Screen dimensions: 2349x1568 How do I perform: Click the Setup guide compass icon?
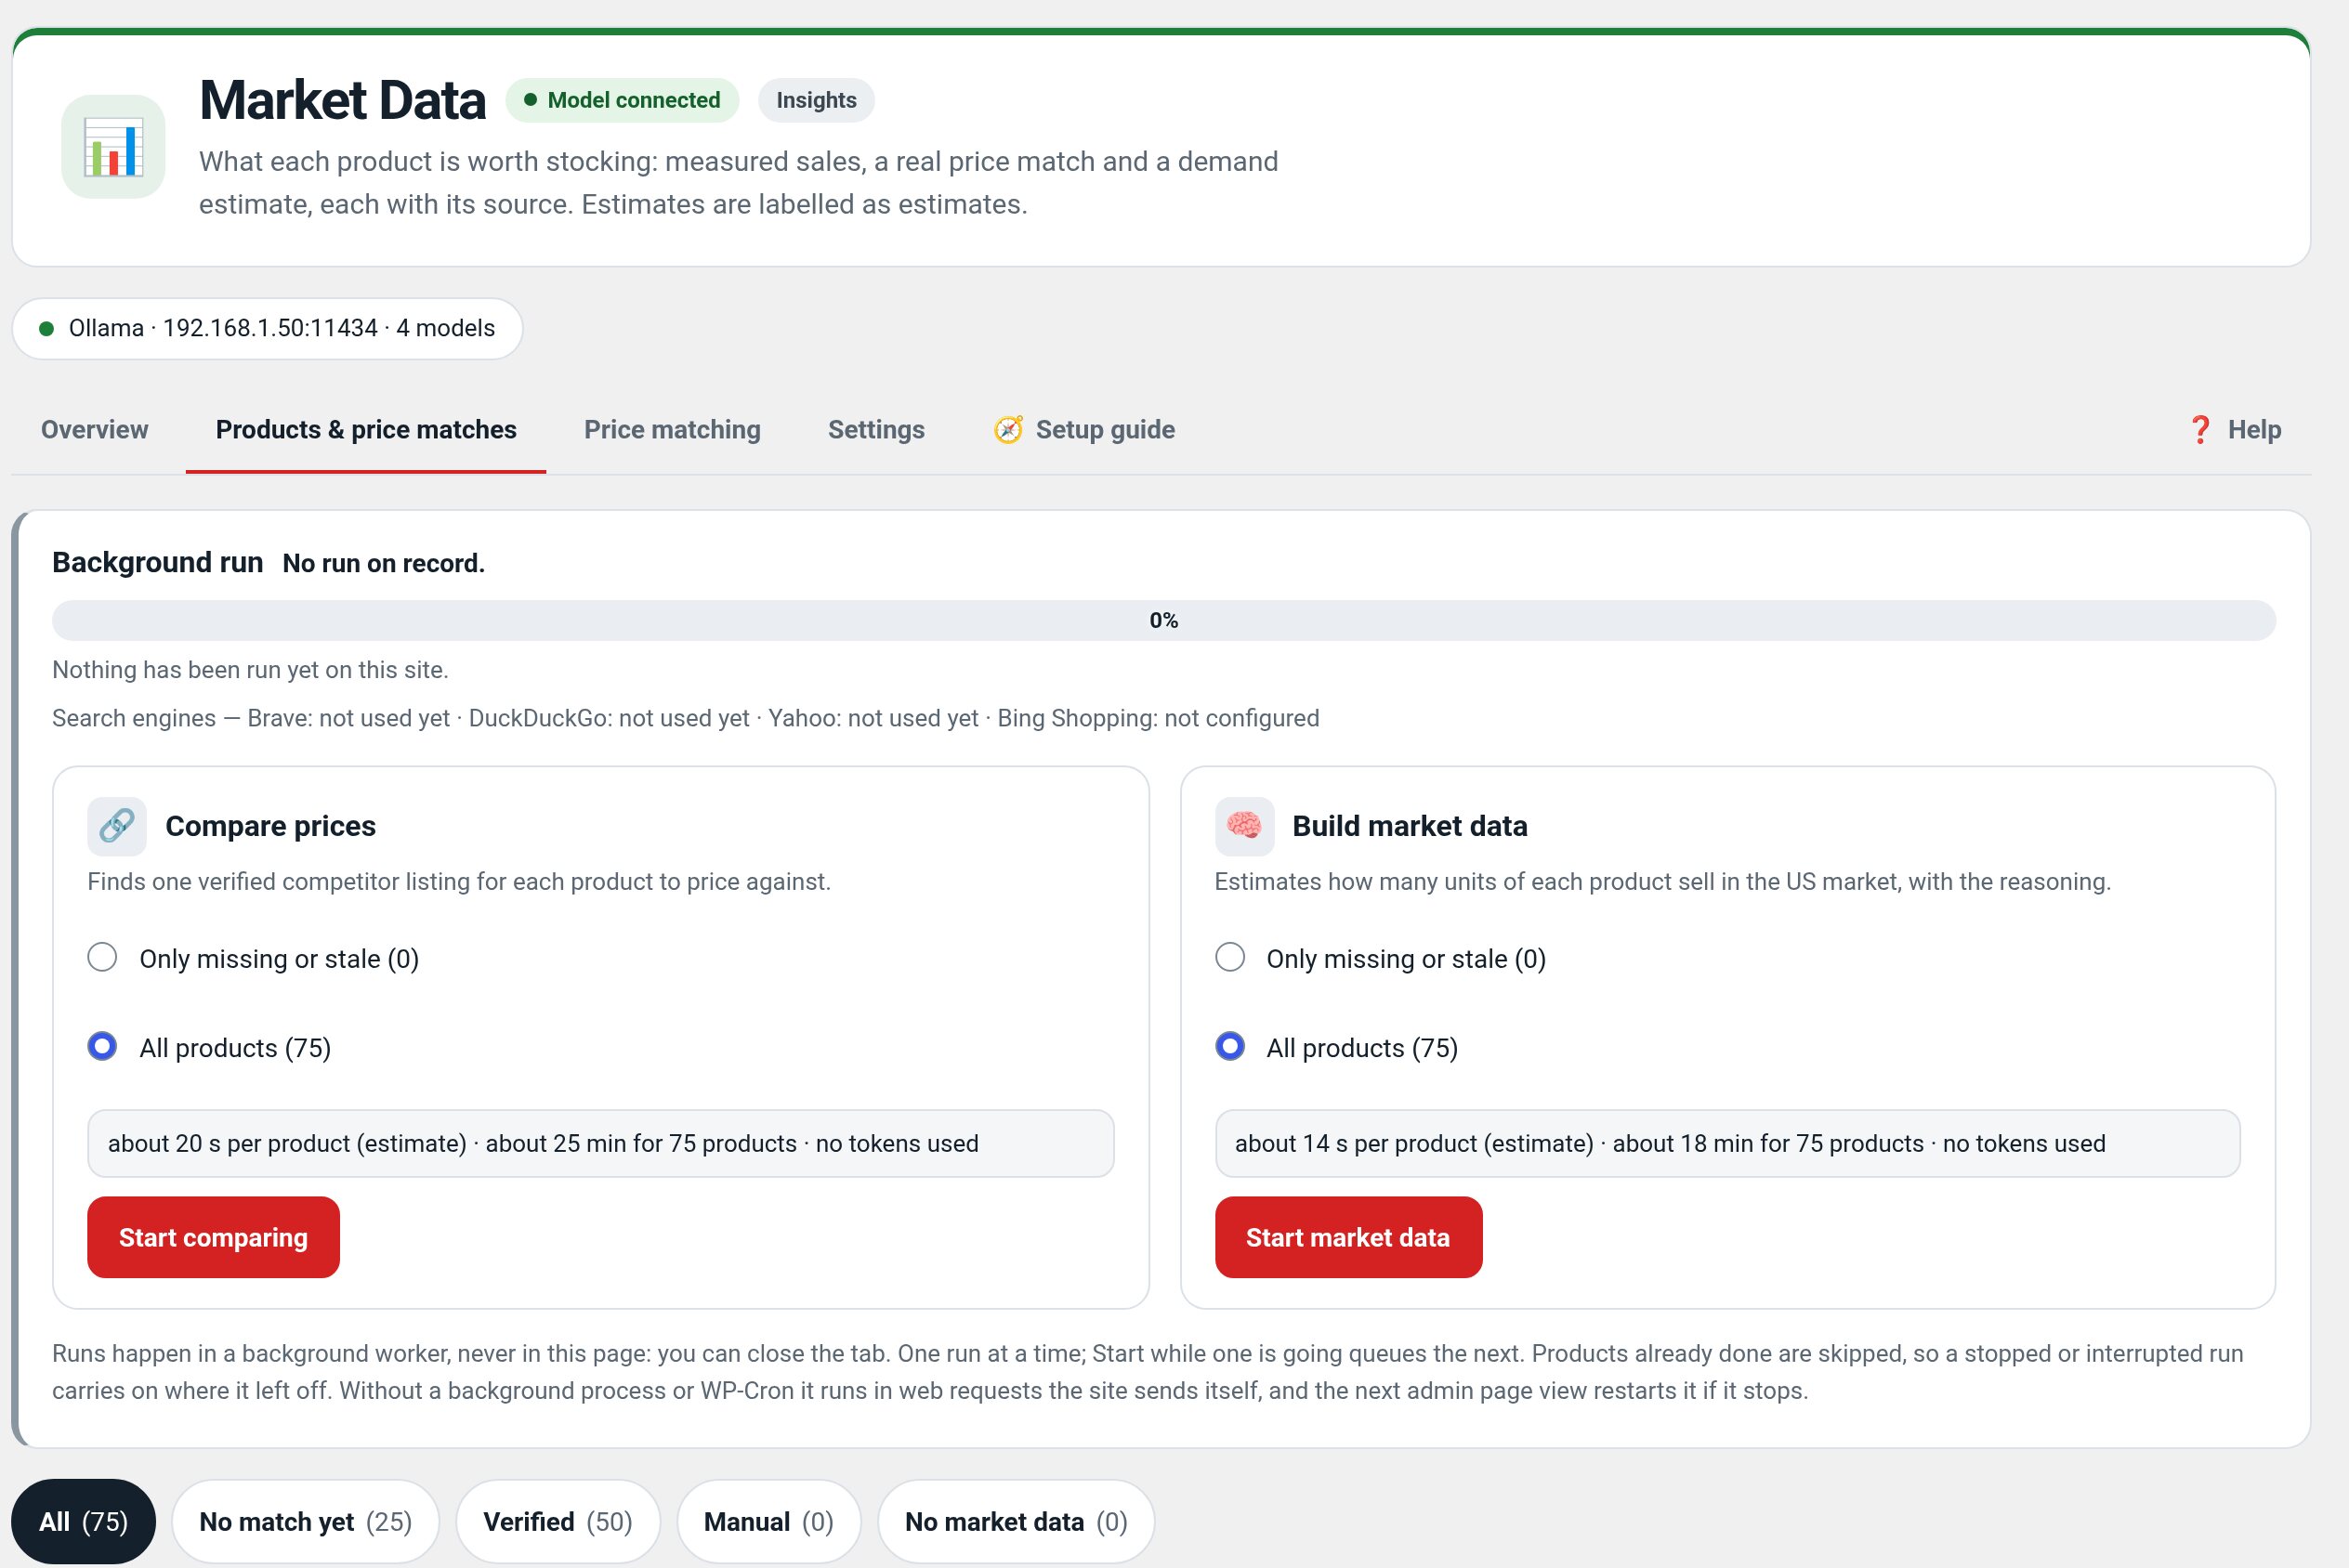tap(1008, 430)
